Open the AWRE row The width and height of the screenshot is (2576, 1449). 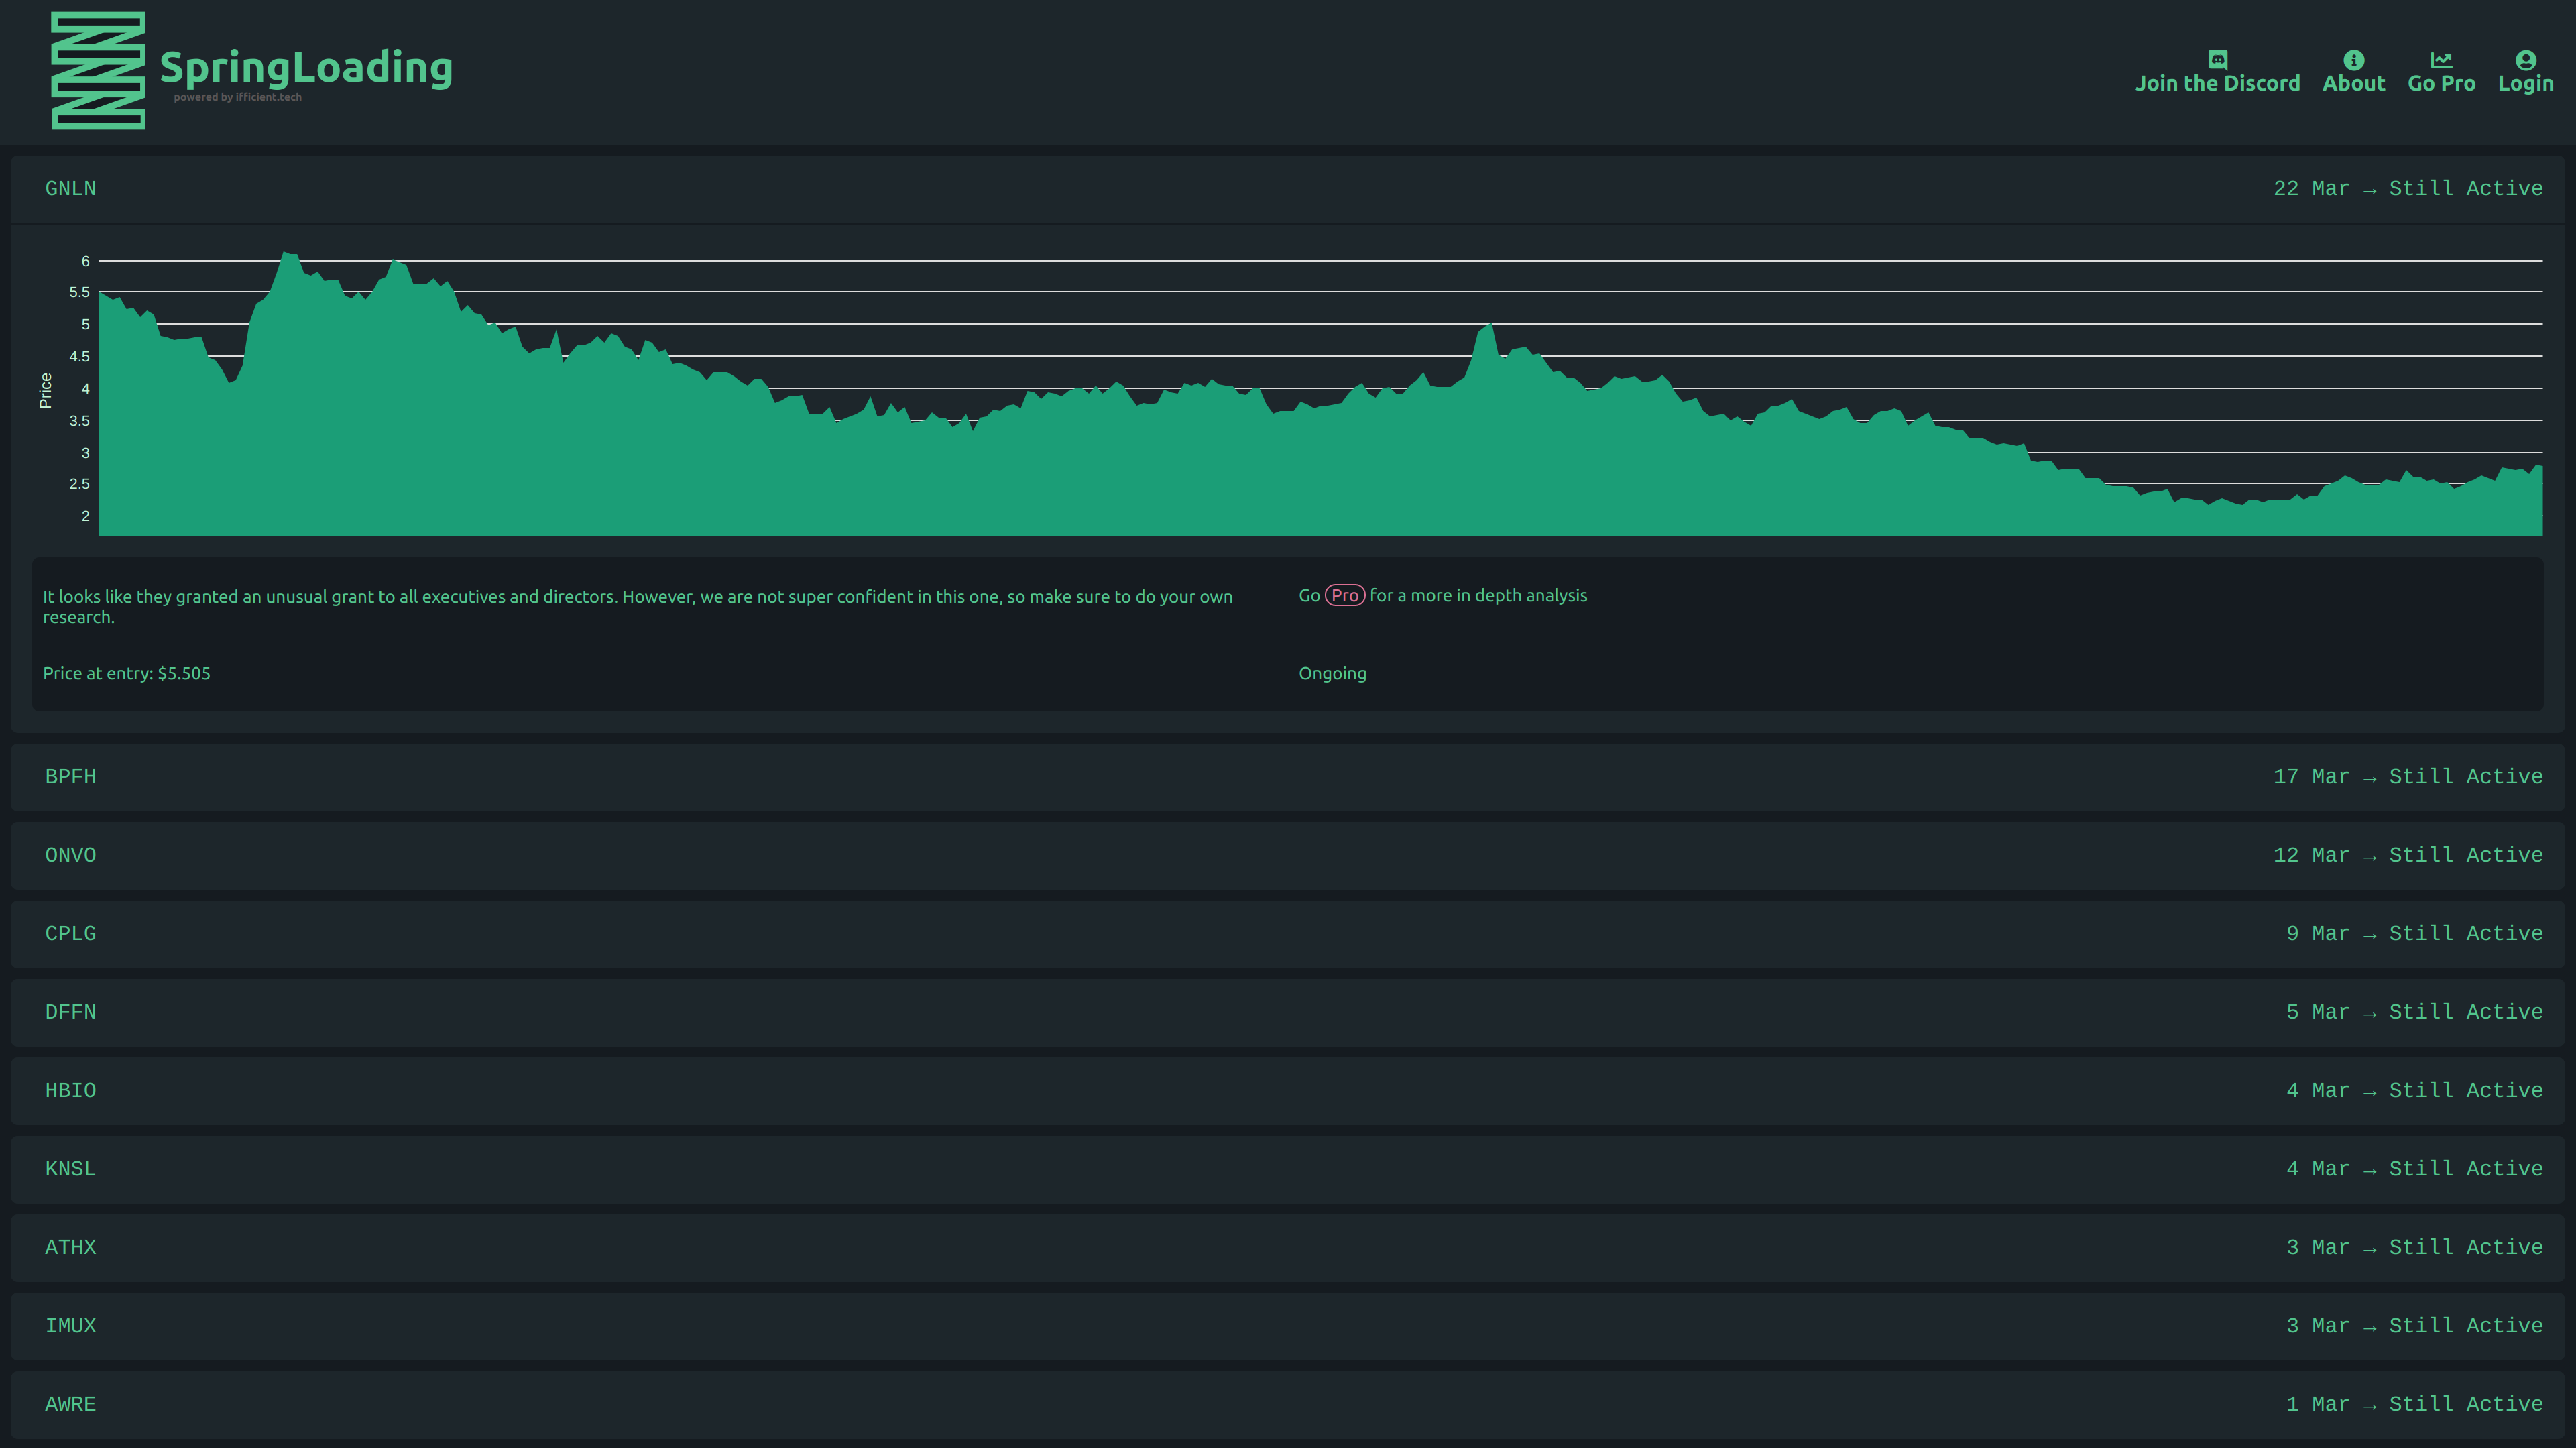pos(1287,1405)
